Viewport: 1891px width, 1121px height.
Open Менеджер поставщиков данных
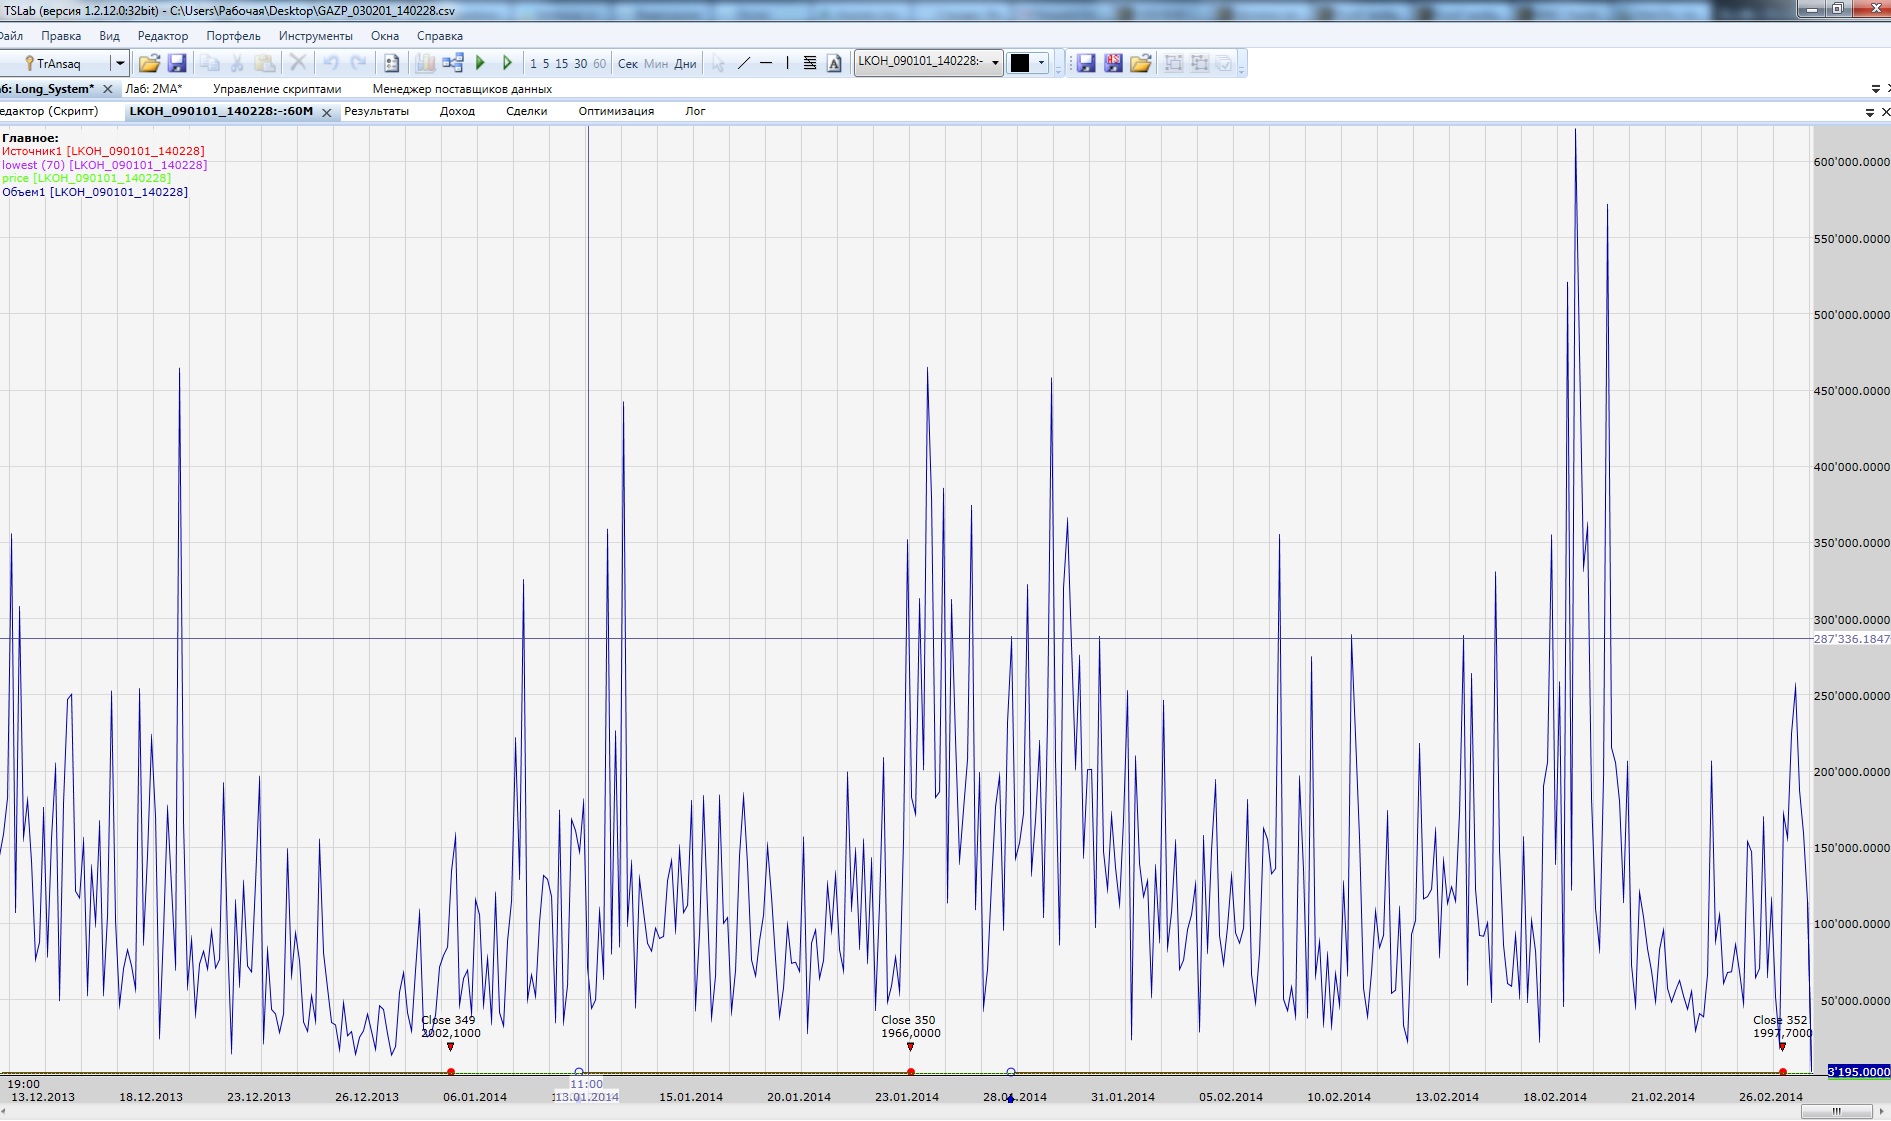pos(462,89)
